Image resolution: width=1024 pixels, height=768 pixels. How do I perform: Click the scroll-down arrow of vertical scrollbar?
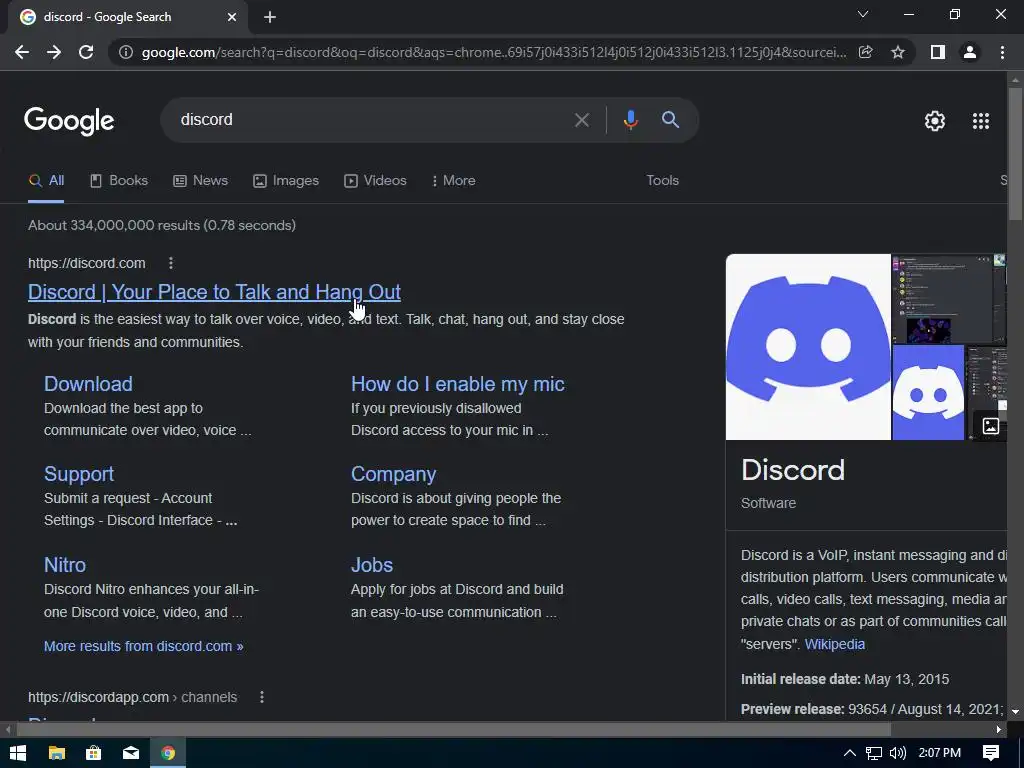1015,711
